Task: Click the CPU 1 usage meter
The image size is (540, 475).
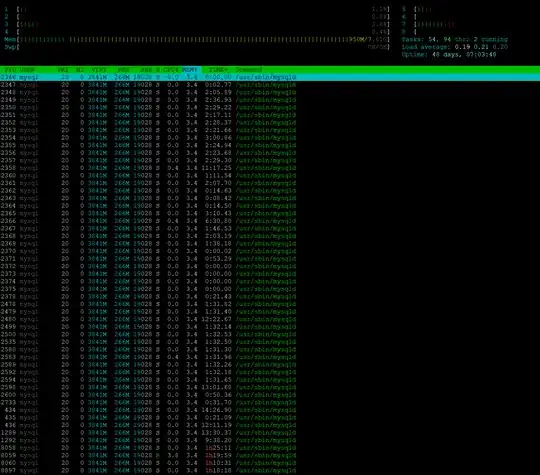Action: (x=197, y=9)
